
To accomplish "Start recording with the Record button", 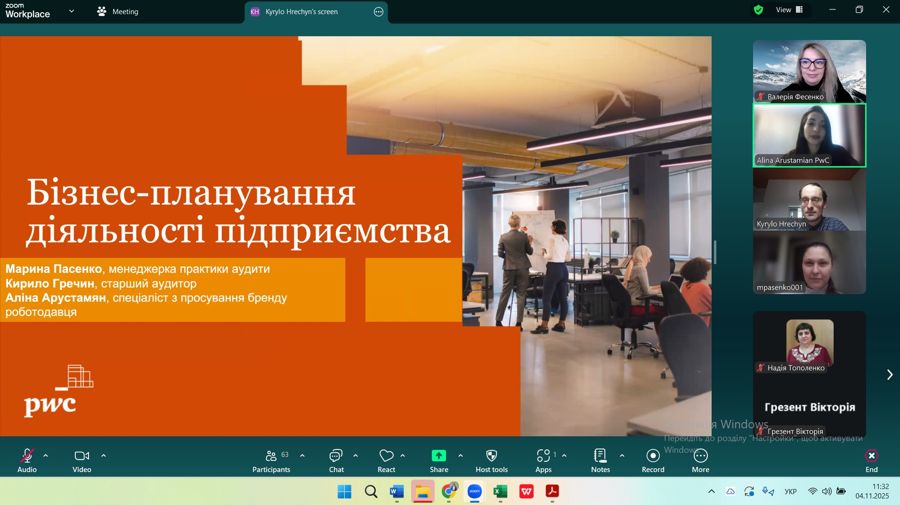I will [653, 457].
